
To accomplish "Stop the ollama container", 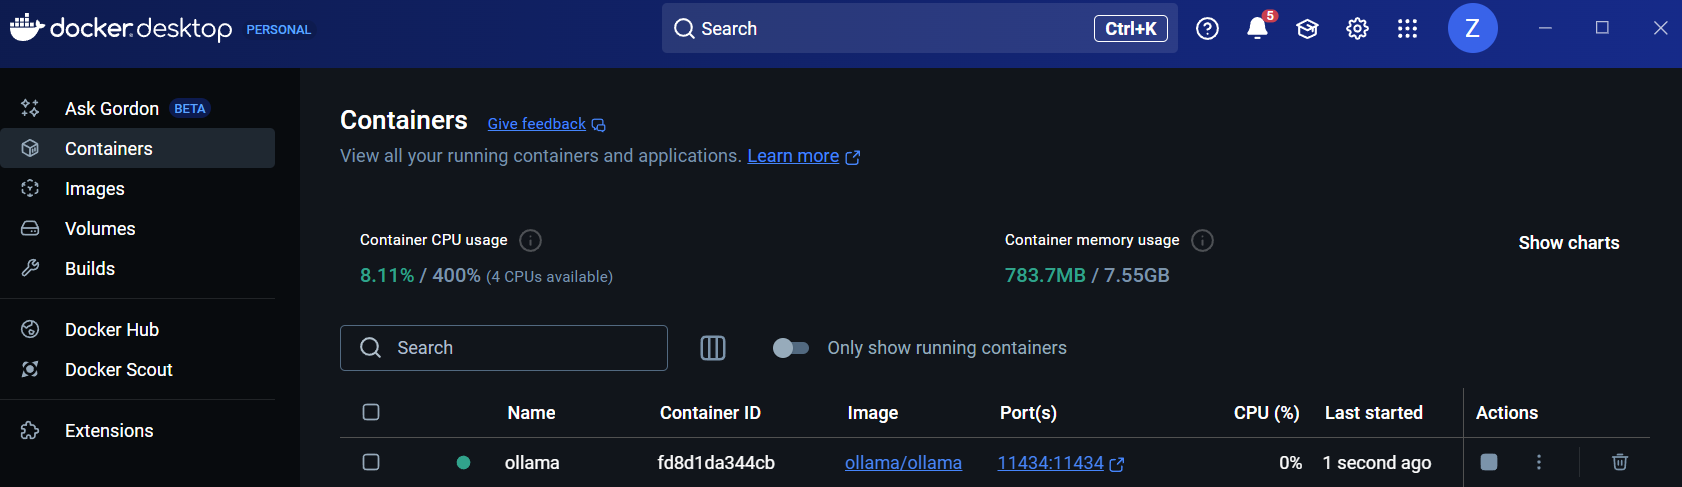I will click(x=1489, y=462).
